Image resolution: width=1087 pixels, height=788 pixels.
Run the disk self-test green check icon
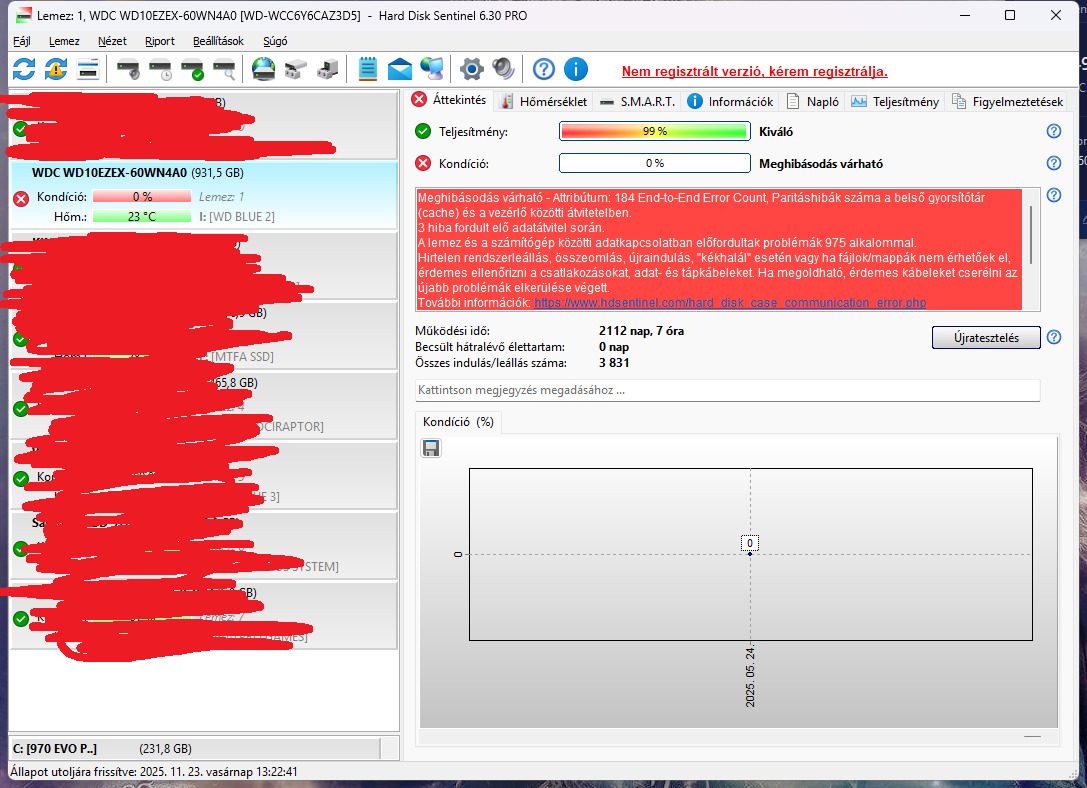tap(192, 69)
